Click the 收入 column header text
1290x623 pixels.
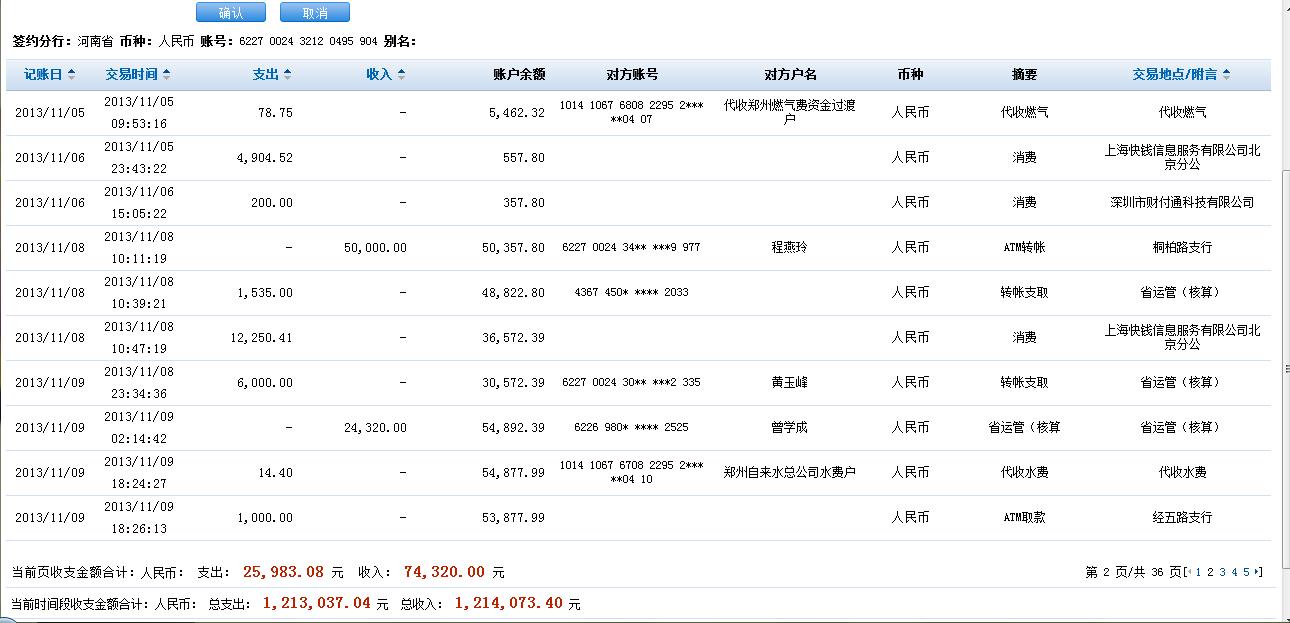point(380,75)
